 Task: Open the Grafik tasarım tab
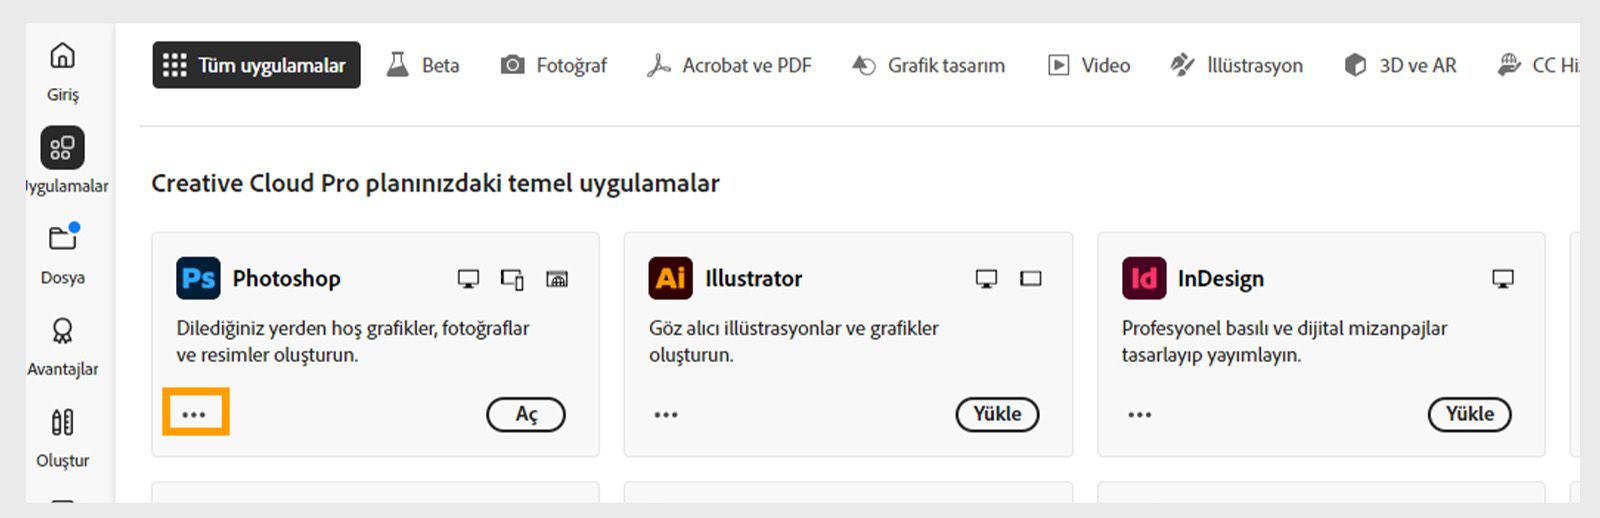point(928,65)
